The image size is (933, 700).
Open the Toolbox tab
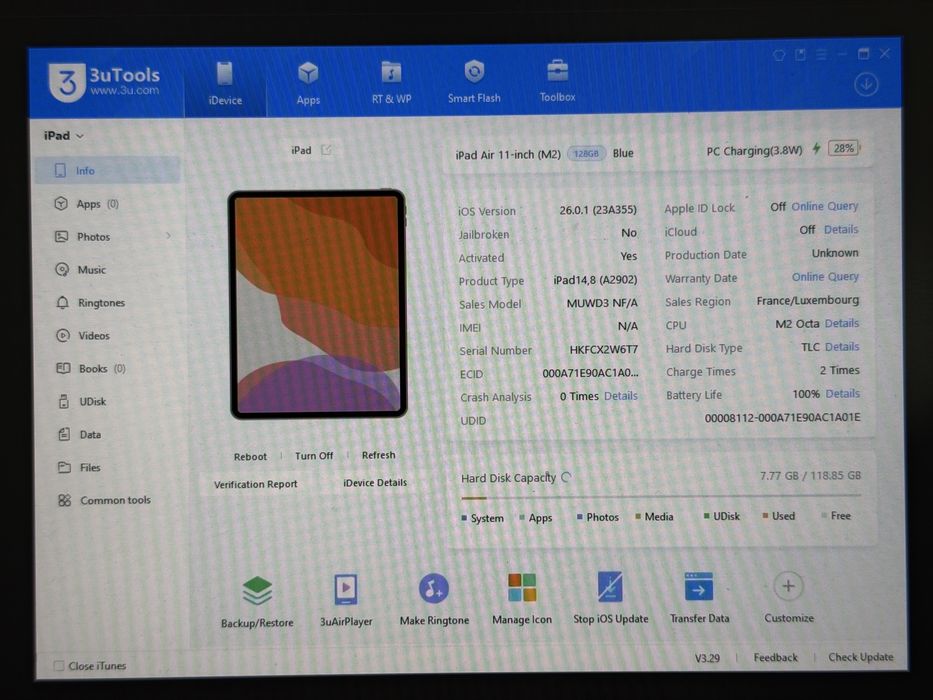coord(557,81)
